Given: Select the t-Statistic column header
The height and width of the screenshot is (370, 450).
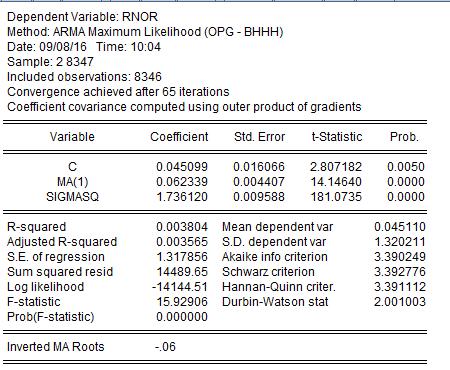Looking at the screenshot, I should click(337, 137).
